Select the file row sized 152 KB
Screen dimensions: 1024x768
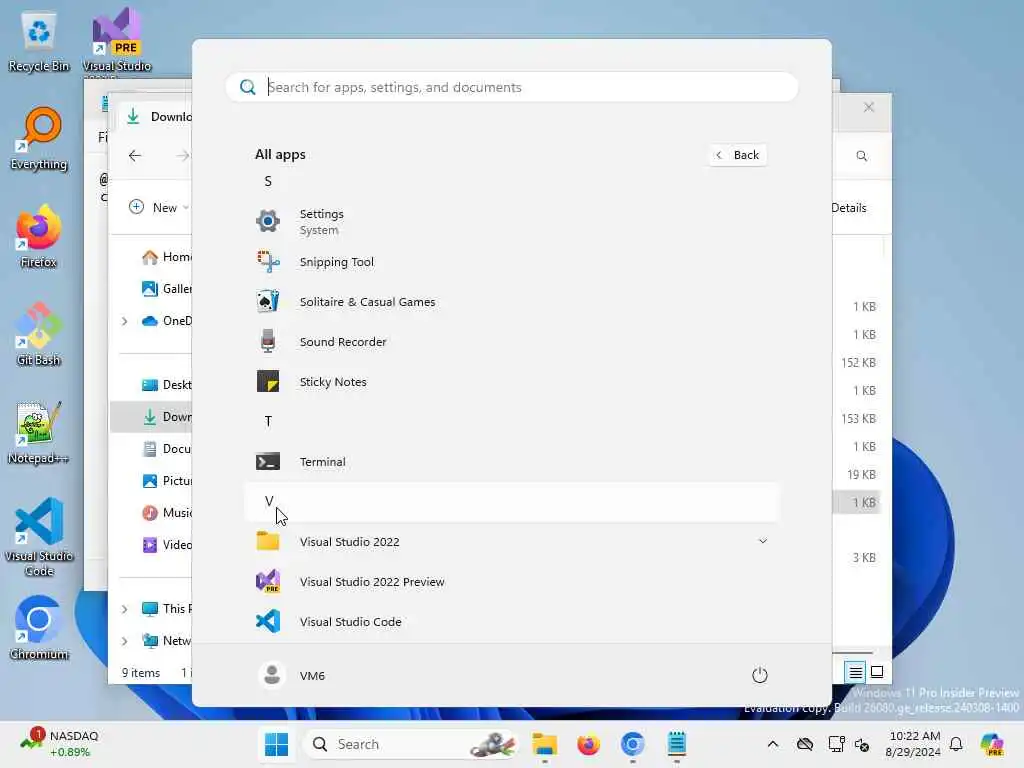pyautogui.click(x=857, y=362)
